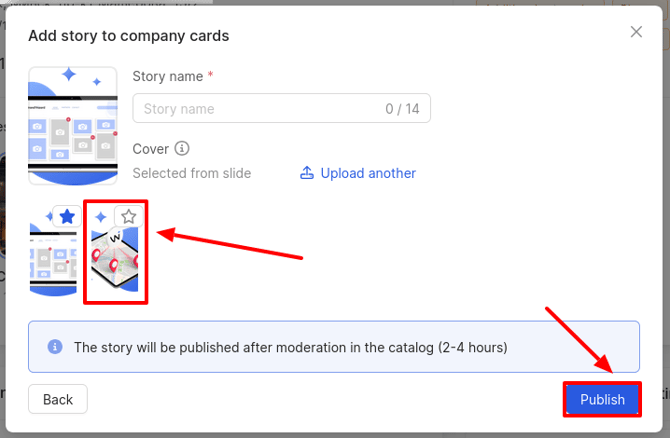Image resolution: width=670 pixels, height=438 pixels.
Task: Click the moderation notice text
Action: coord(290,348)
